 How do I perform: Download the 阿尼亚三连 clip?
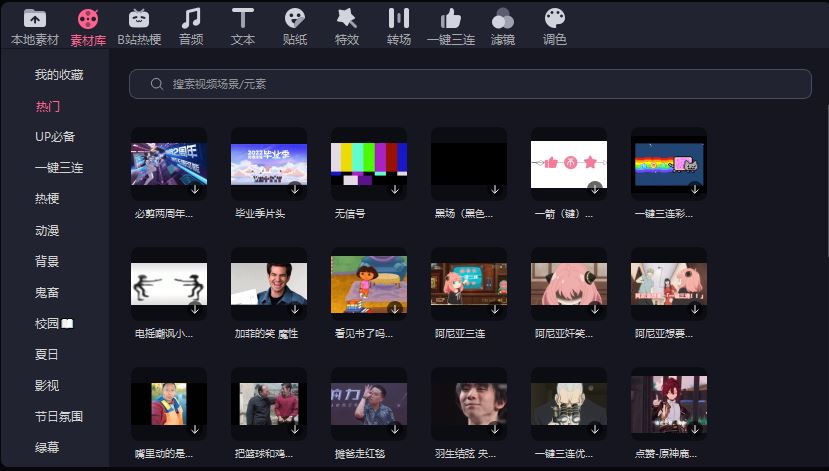tap(494, 309)
